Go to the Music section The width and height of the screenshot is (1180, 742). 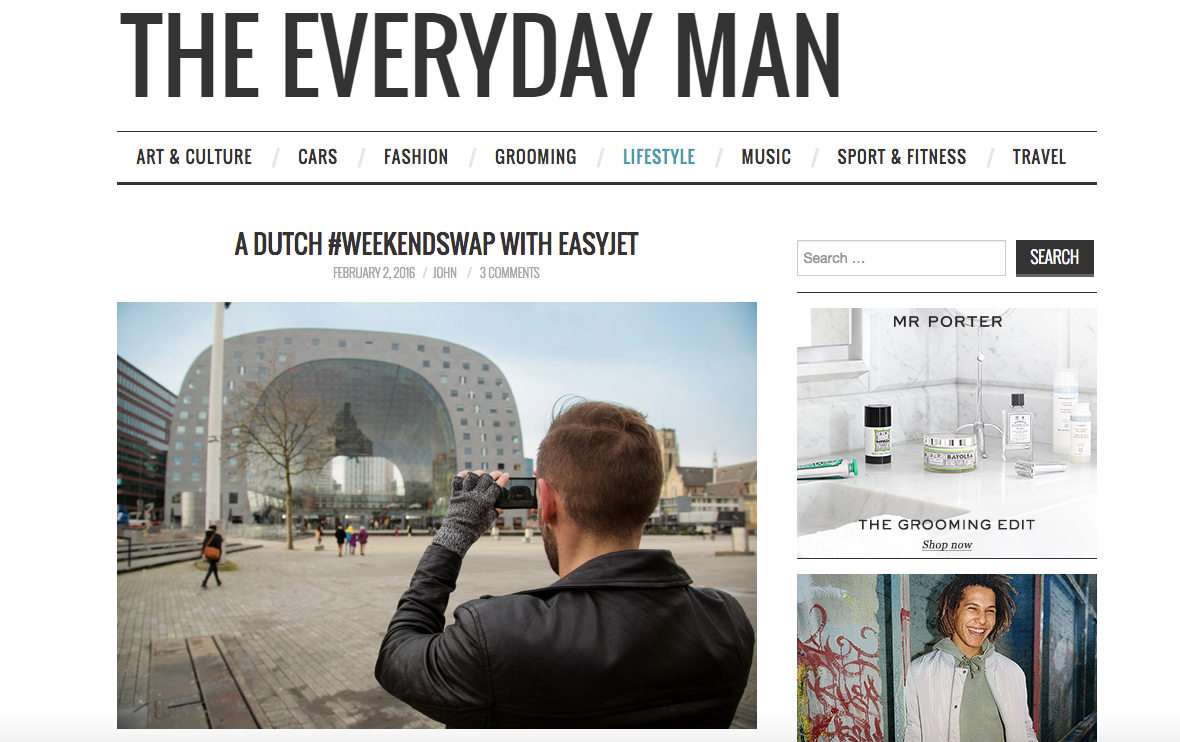pyautogui.click(x=766, y=157)
